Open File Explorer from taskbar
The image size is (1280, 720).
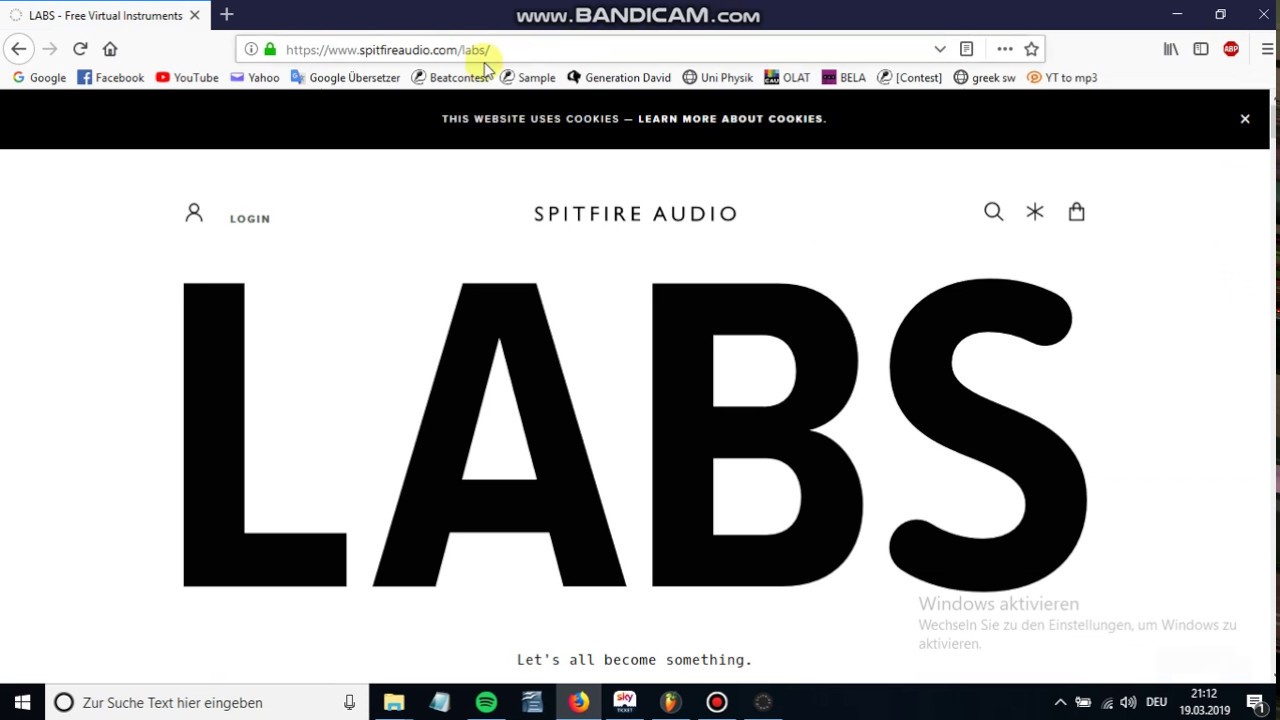(x=394, y=702)
